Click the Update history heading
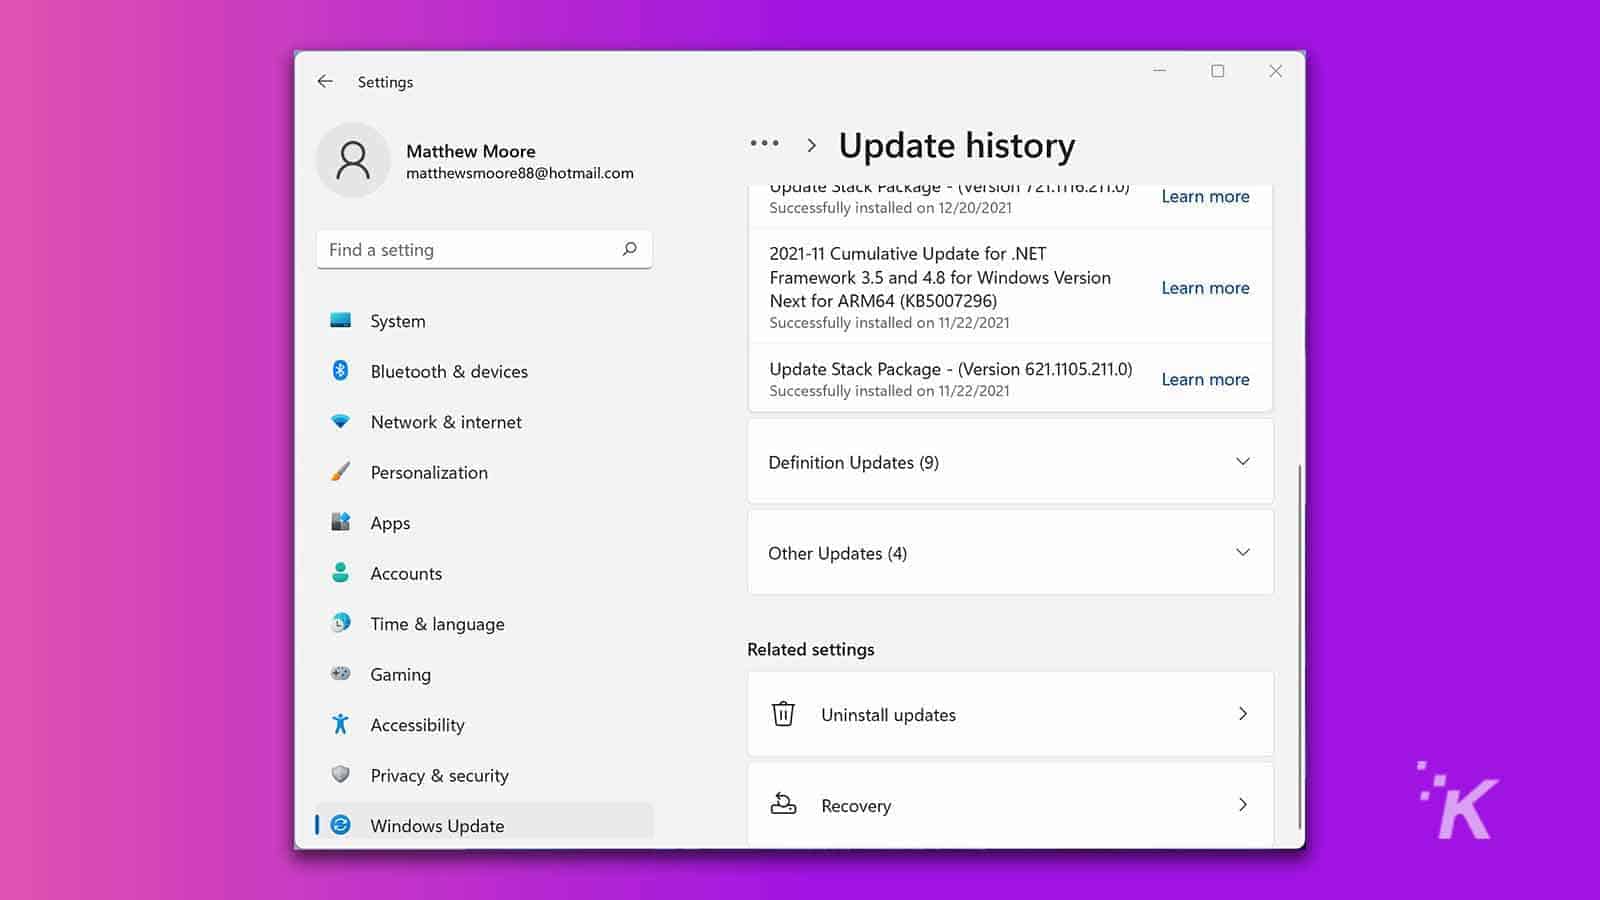1600x900 pixels. 957,146
